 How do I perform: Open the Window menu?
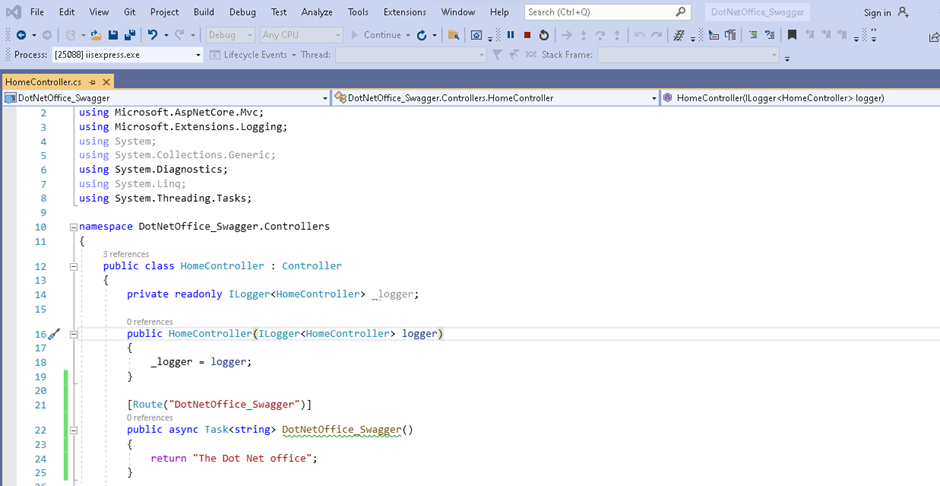(457, 12)
